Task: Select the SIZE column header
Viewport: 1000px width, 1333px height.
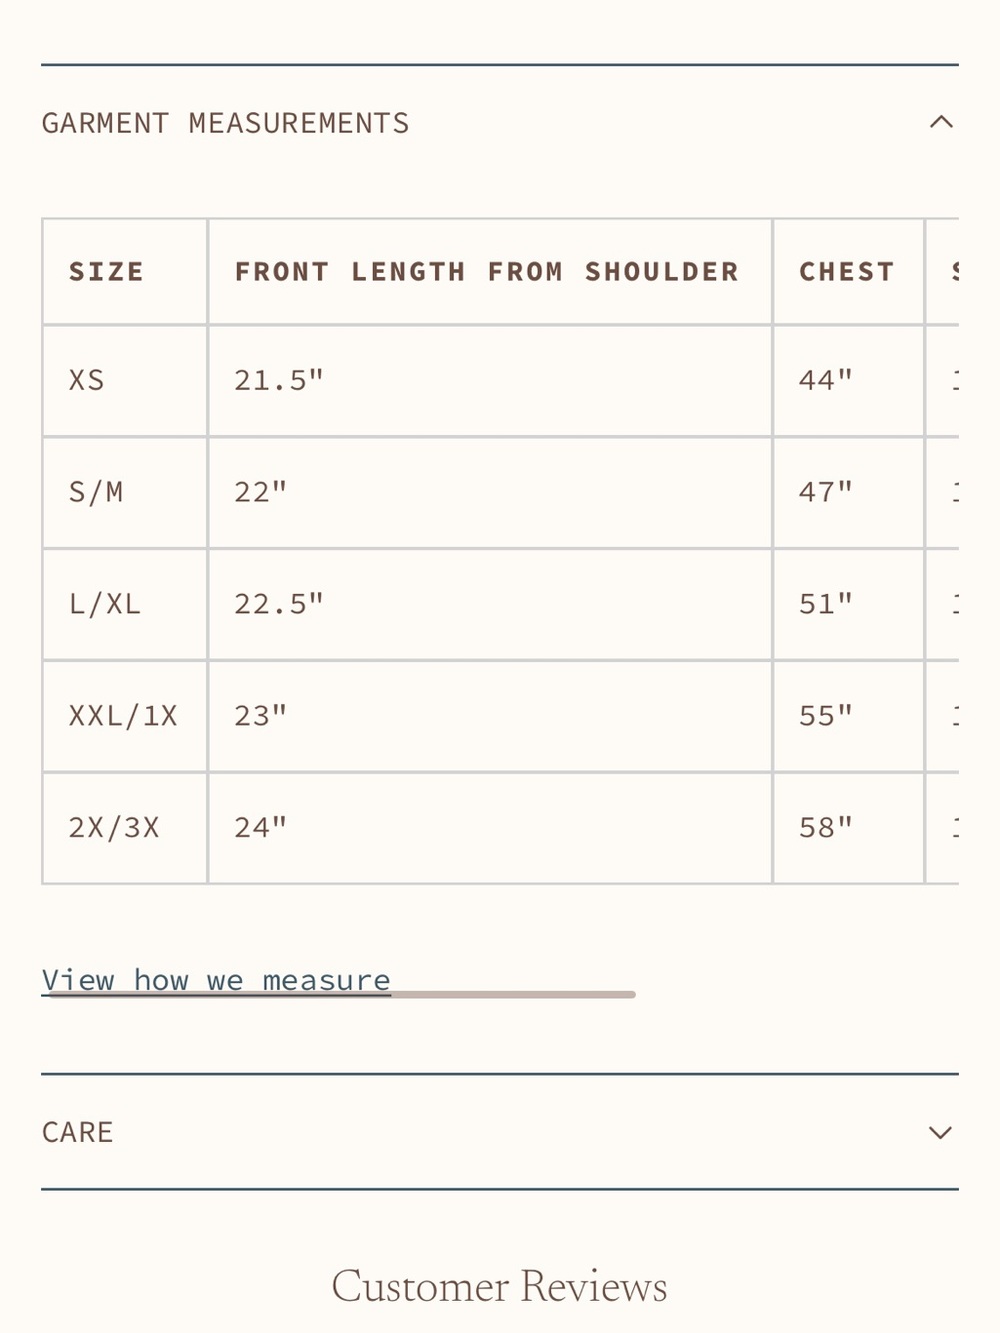Action: point(125,272)
